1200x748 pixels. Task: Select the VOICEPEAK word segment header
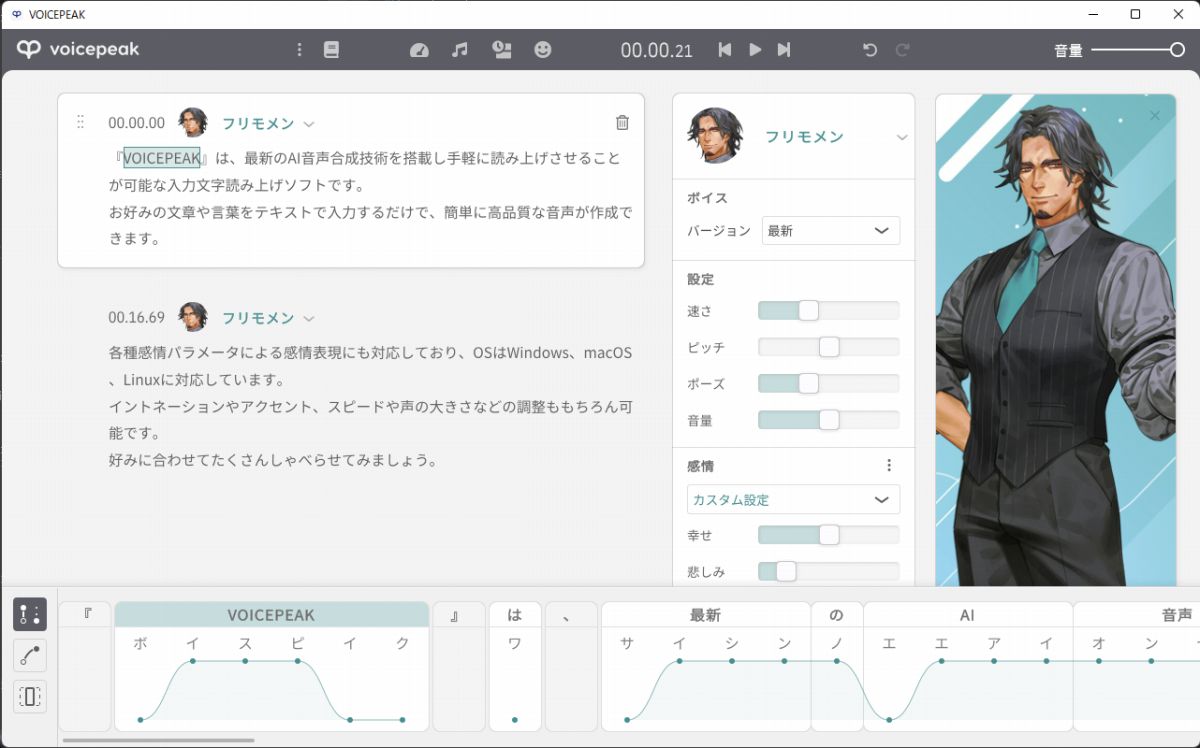pos(271,615)
